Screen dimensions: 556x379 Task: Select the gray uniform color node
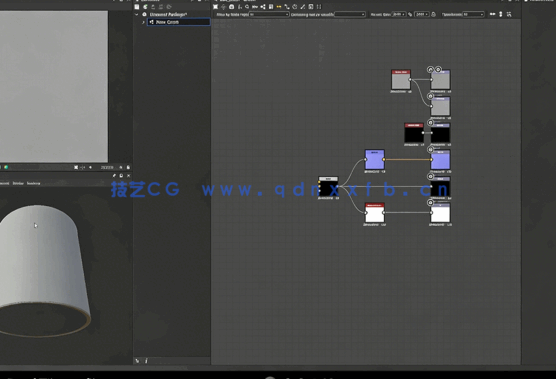coord(401,79)
